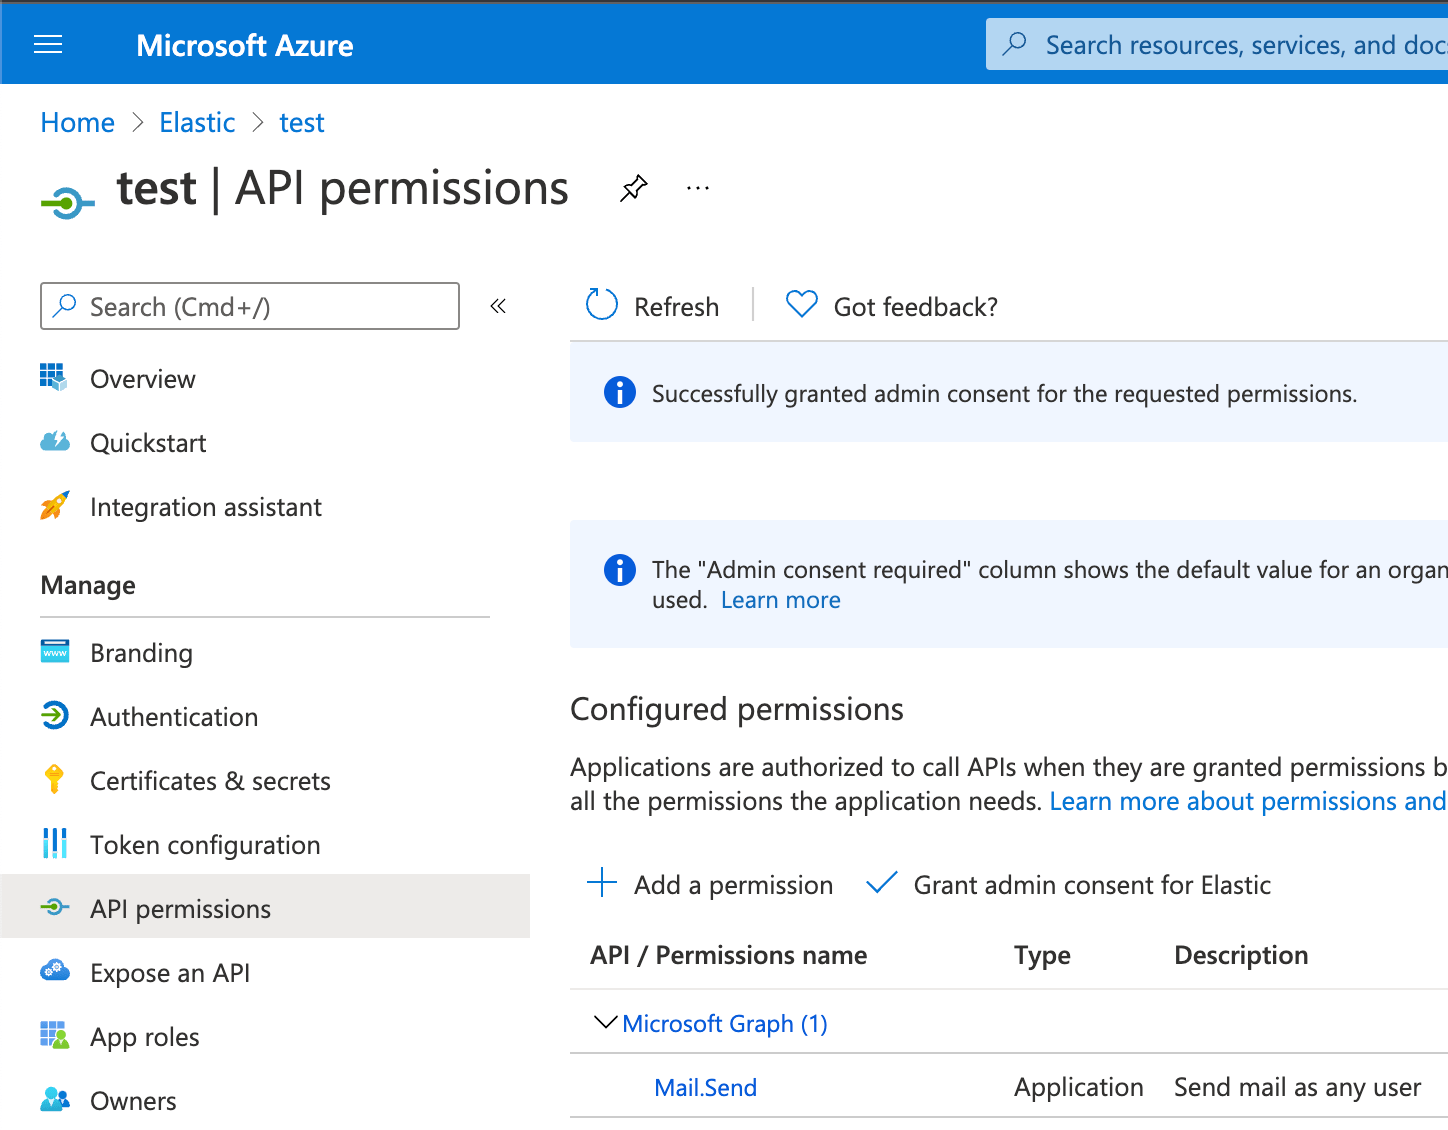Select the App roles grid icon
Viewport: 1448px width, 1130px height.
point(55,1036)
